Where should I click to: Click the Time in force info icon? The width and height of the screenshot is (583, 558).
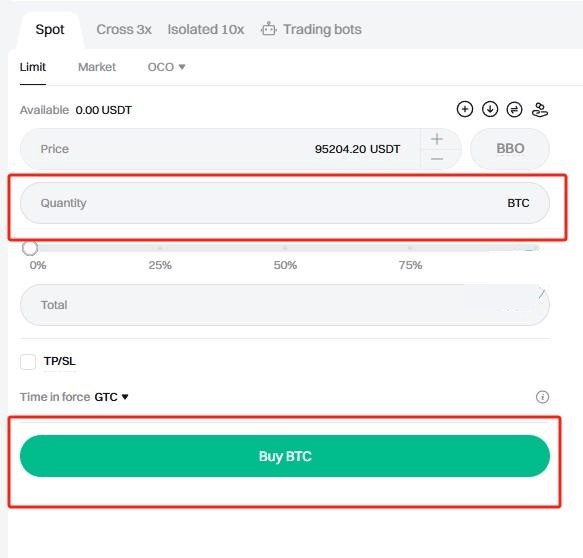[542, 397]
